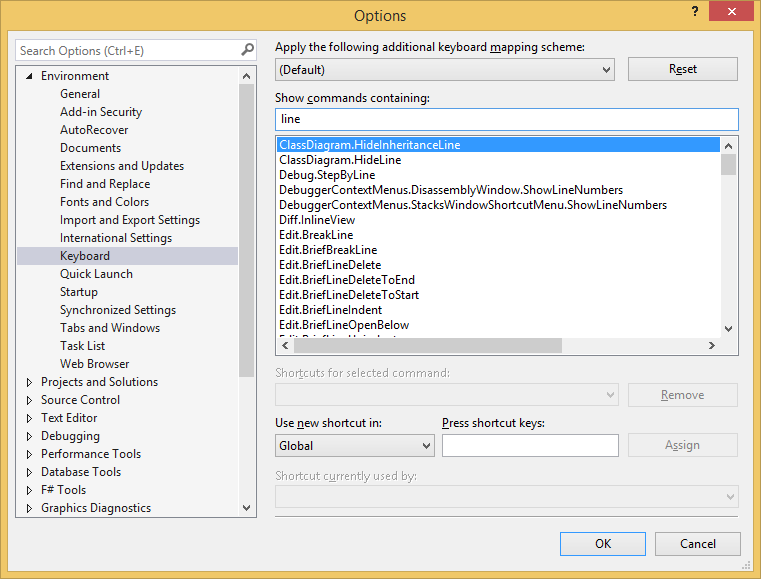This screenshot has width=761, height=579.
Task: Expand the Database Tools node
Action: pyautogui.click(x=29, y=472)
